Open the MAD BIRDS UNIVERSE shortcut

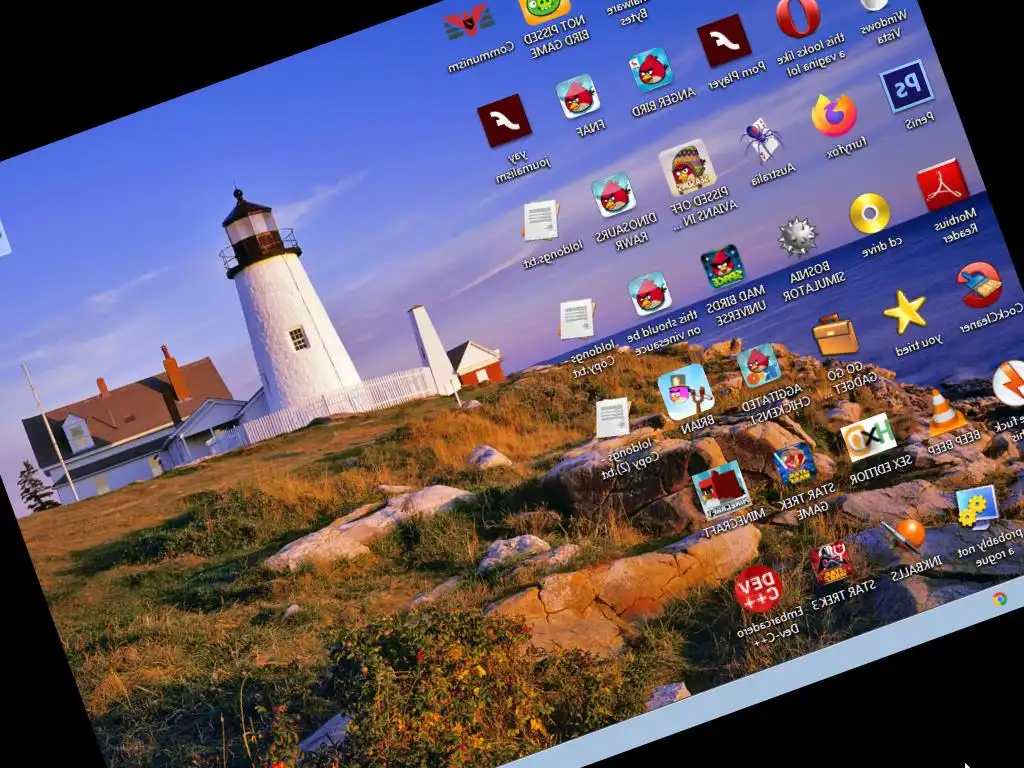723,267
